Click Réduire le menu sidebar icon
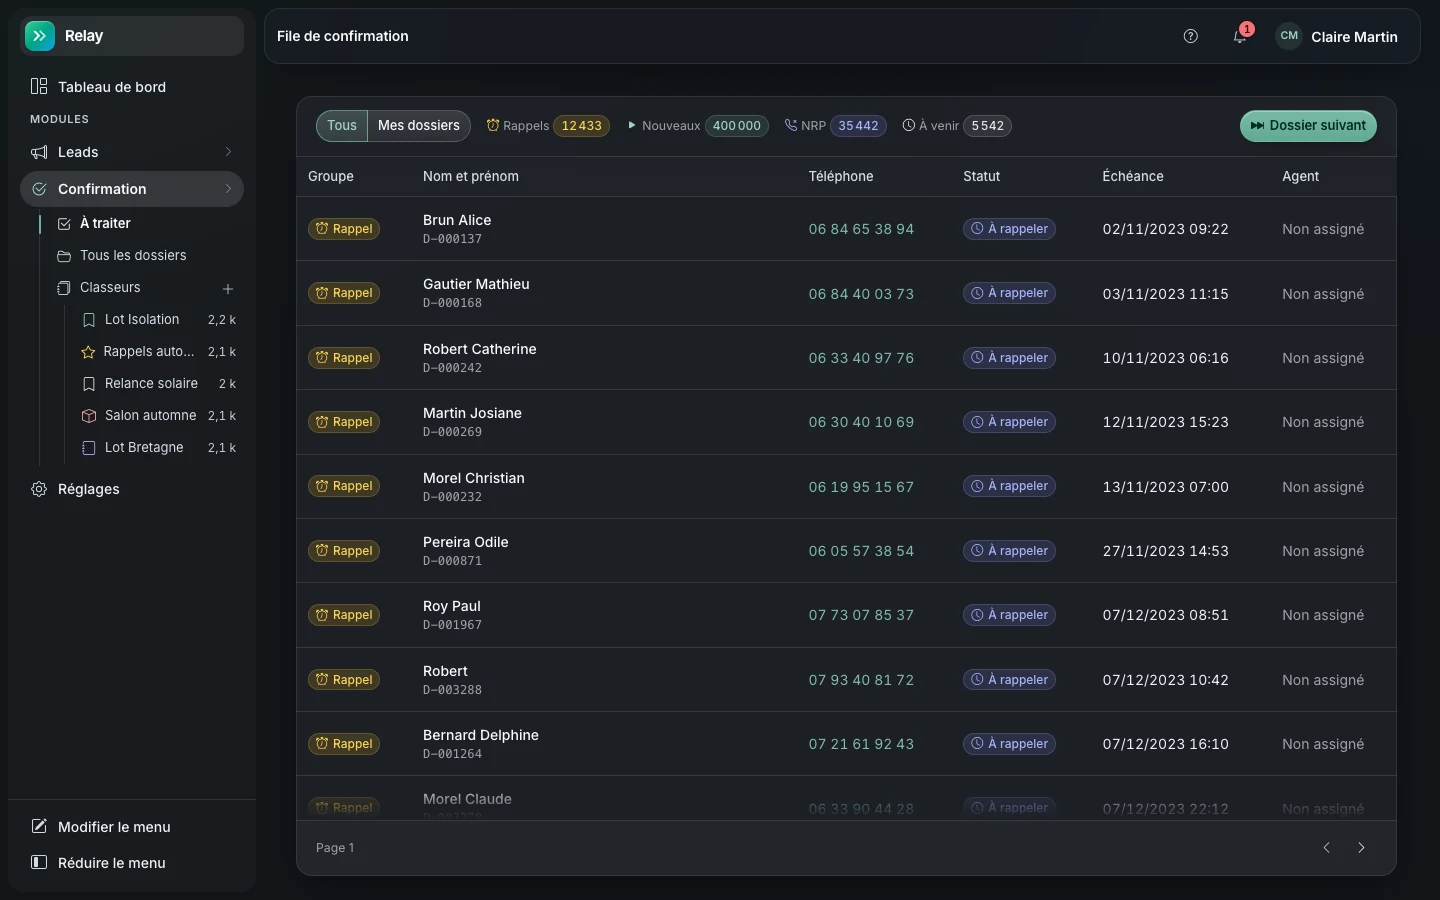Image resolution: width=1440 pixels, height=900 pixels. (x=39, y=862)
